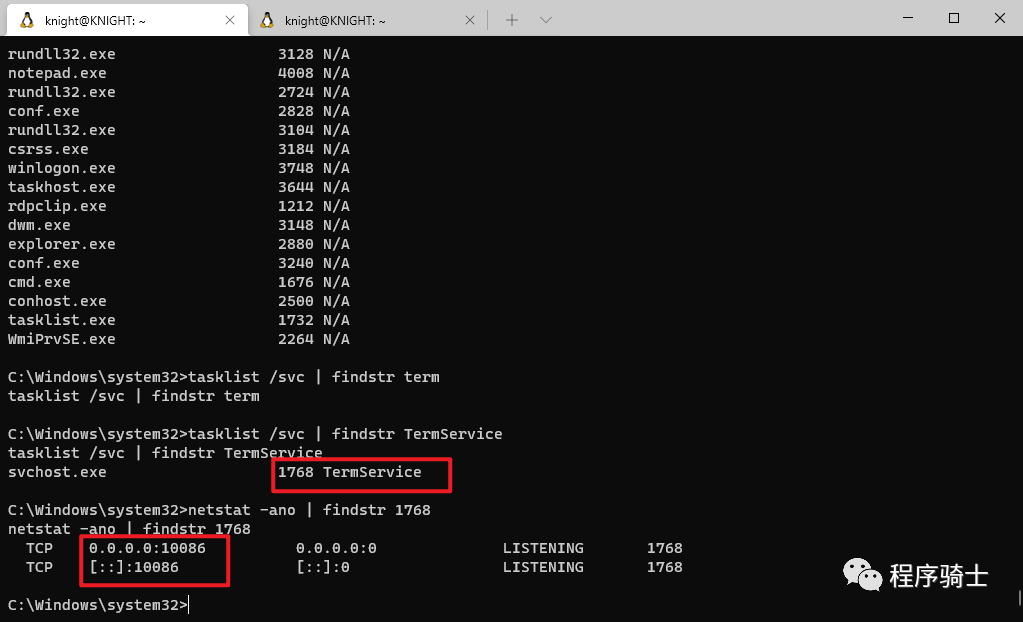Screen dimensions: 1023x622
Task: Open a new tab with the plus button
Action: 512,20
